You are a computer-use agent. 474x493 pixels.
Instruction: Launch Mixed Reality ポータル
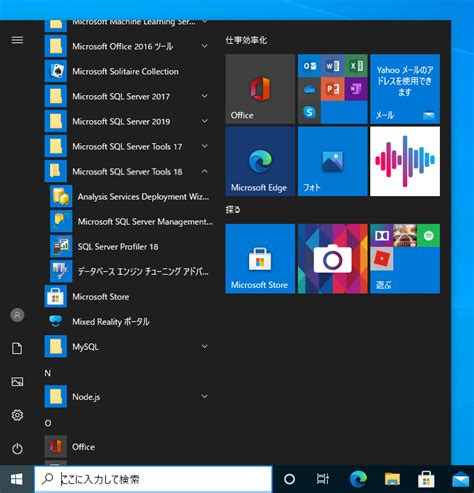pos(129,322)
